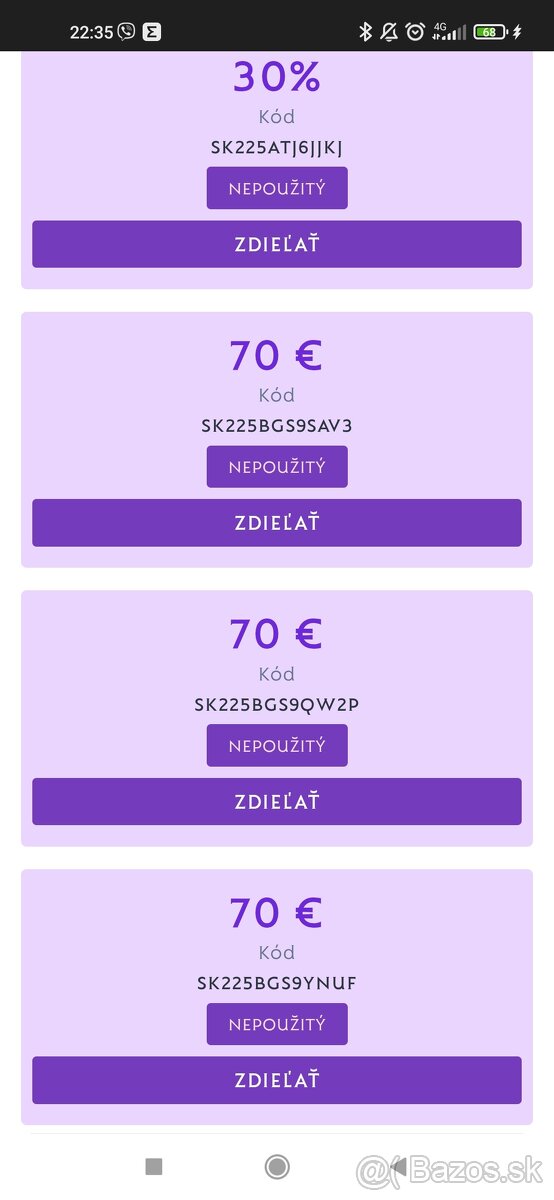Image resolution: width=554 pixels, height=1200 pixels.
Task: Tap NEPOUŽITÝ status under SK225AT|6JJKJ
Action: 277,188
